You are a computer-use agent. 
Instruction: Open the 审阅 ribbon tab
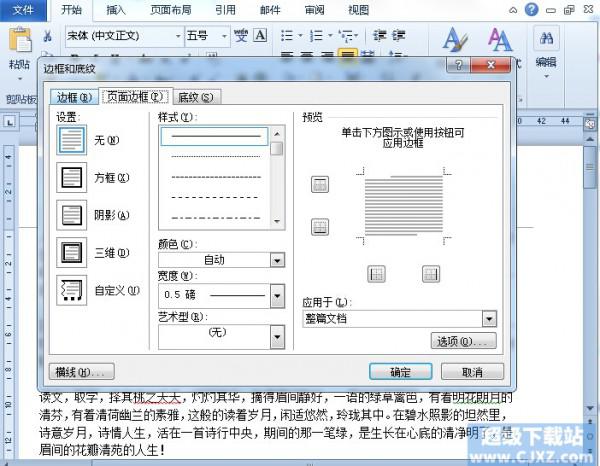pos(315,10)
